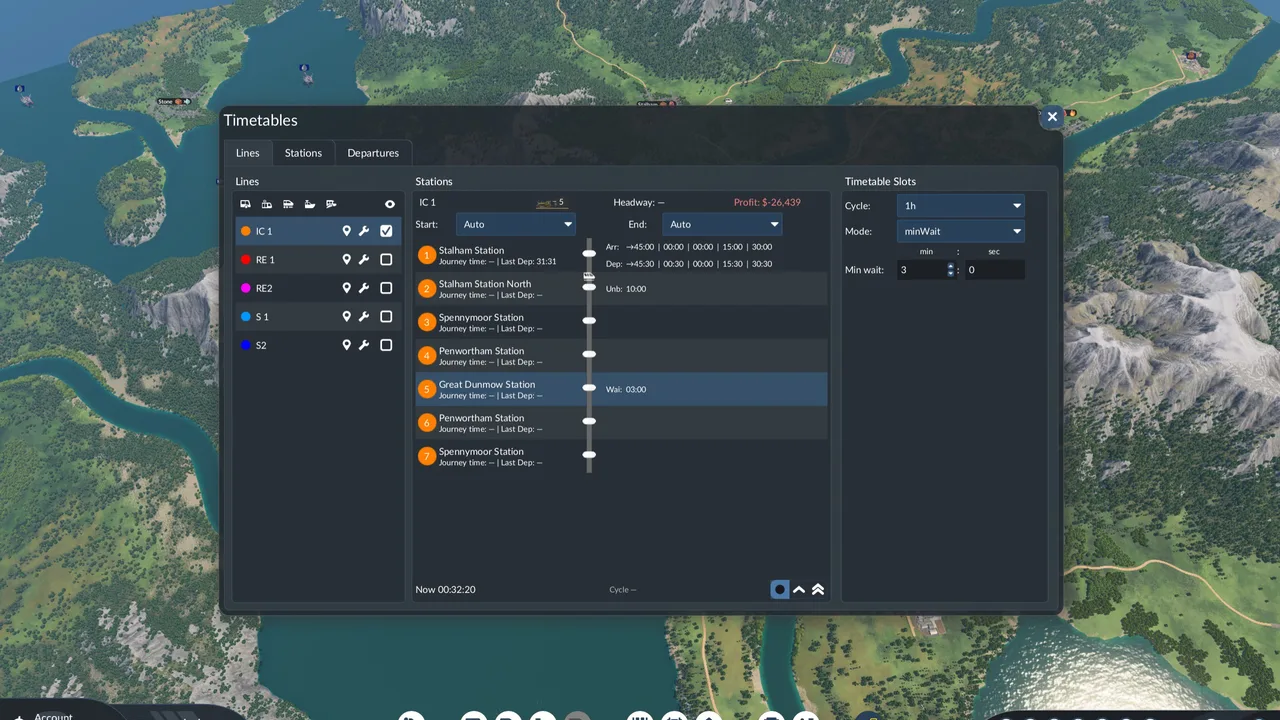Click the circle button beside the chevrons
This screenshot has height=720, width=1280.
click(780, 589)
